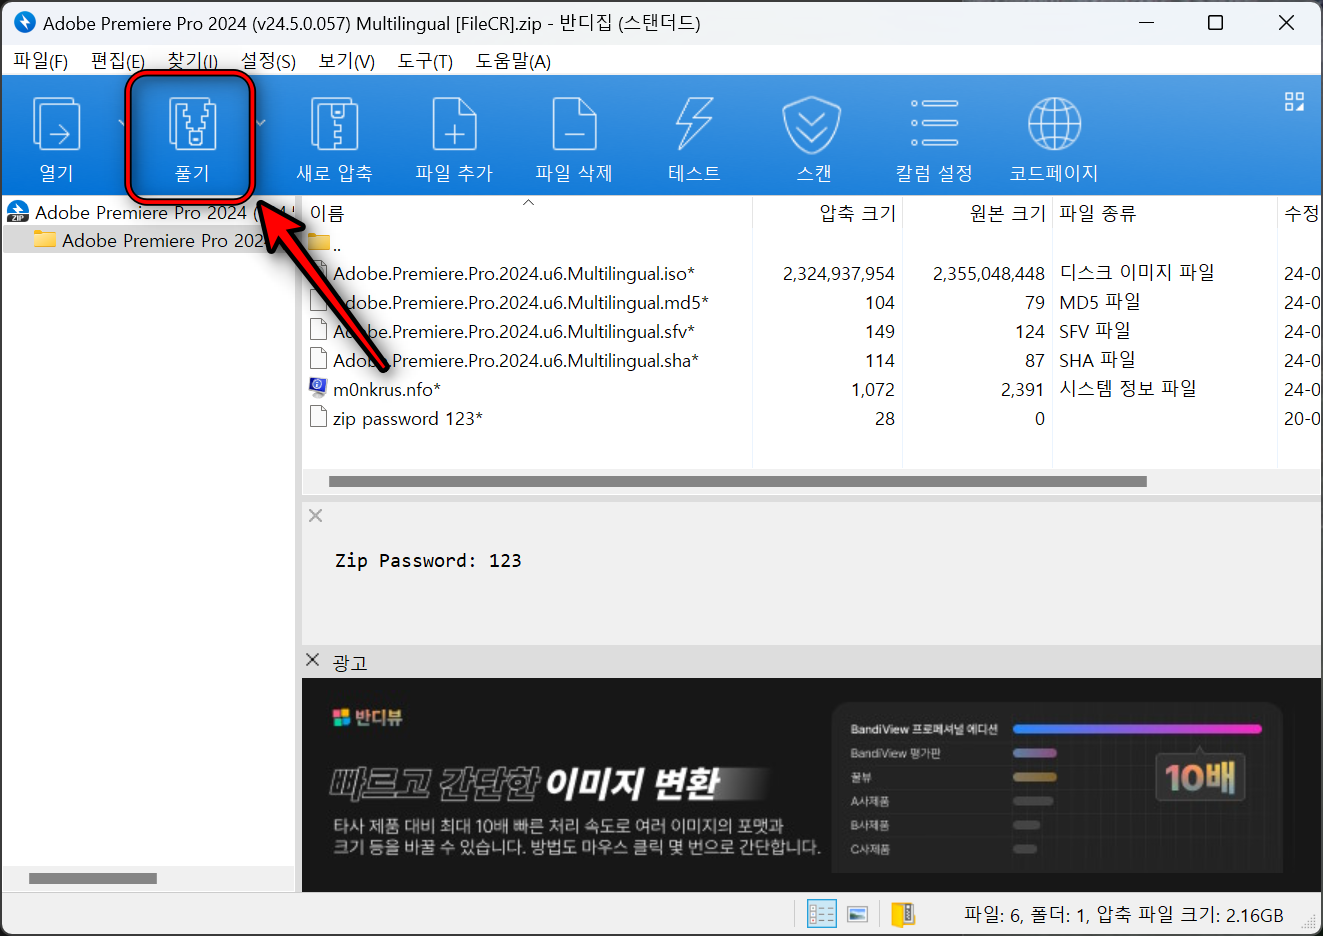Start the 스캔 (Scan) shield icon
The width and height of the screenshot is (1323, 936).
[811, 124]
